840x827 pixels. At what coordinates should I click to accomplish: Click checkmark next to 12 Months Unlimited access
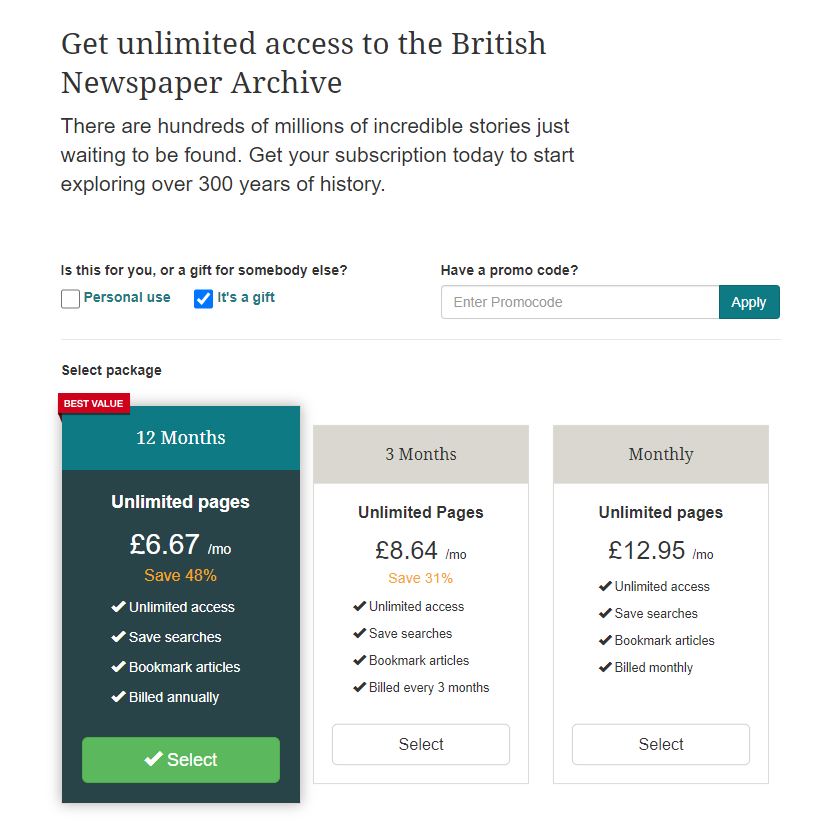click(118, 607)
